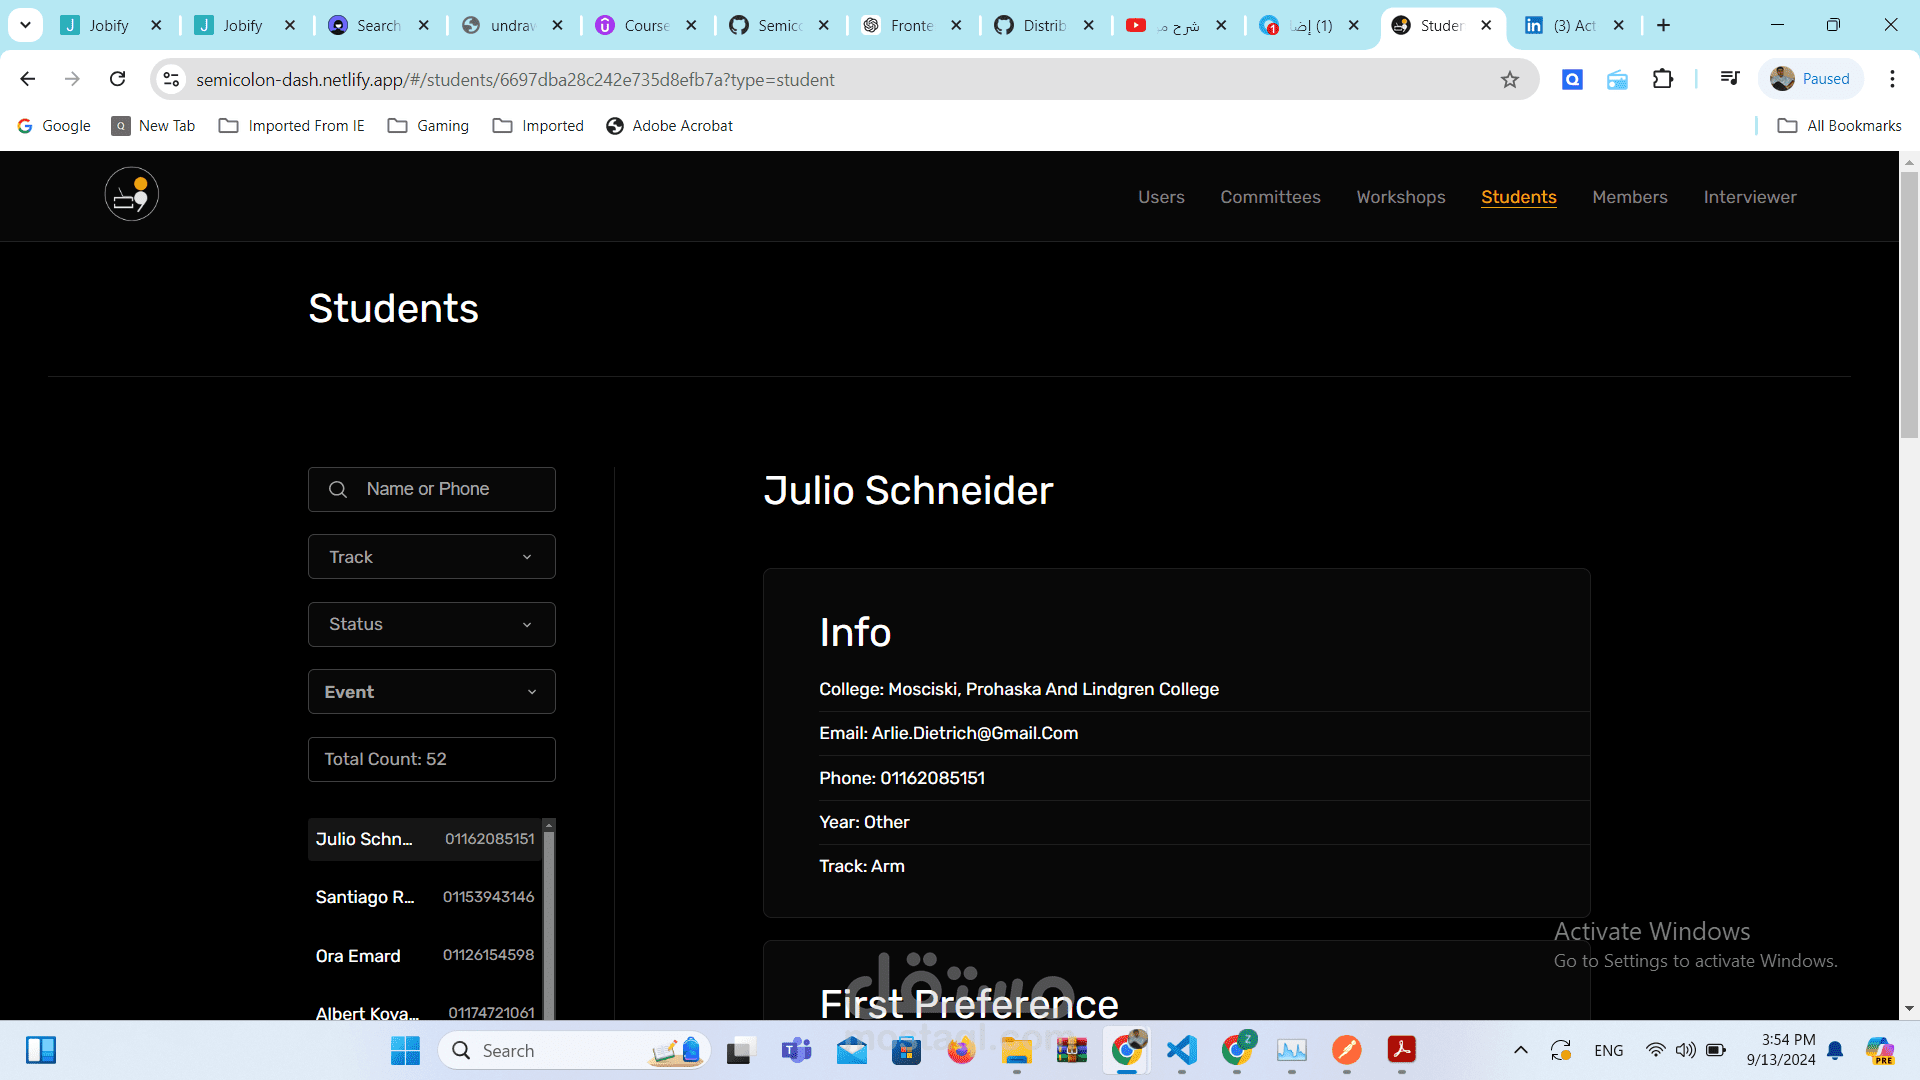Click the media control icon in toolbar

point(1729,79)
